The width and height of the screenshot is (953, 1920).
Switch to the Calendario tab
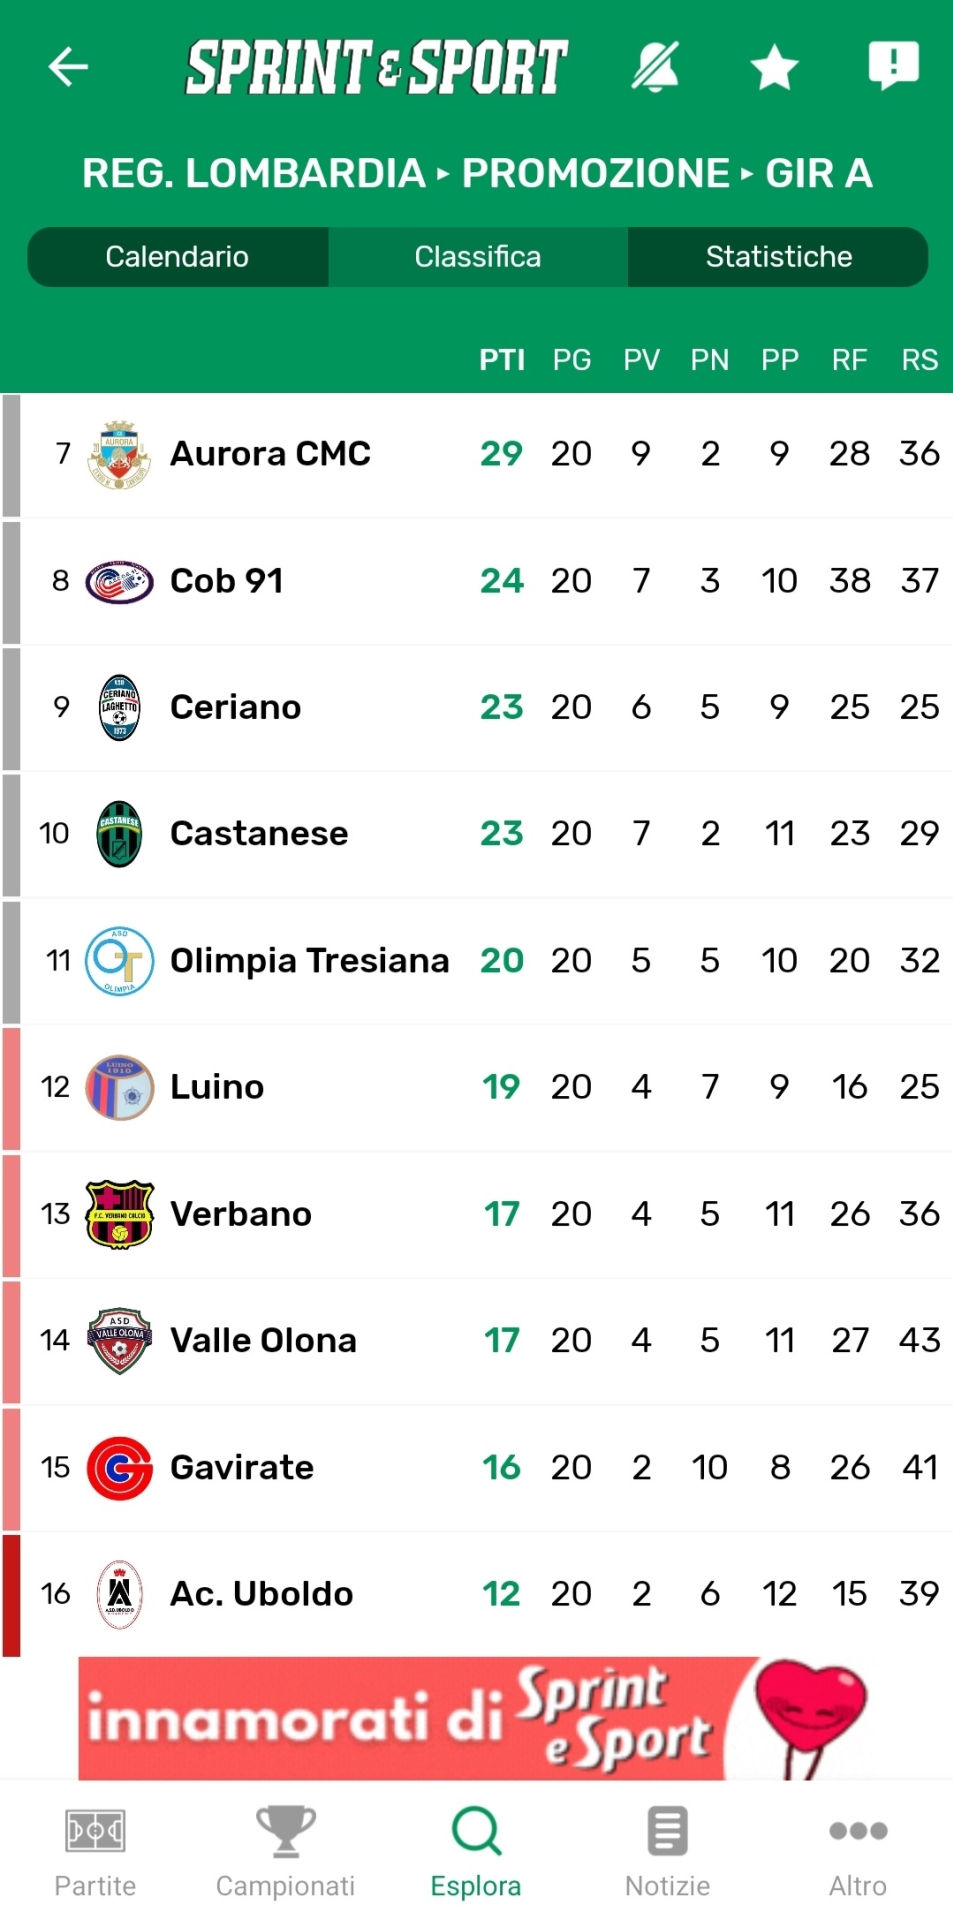pos(177,257)
